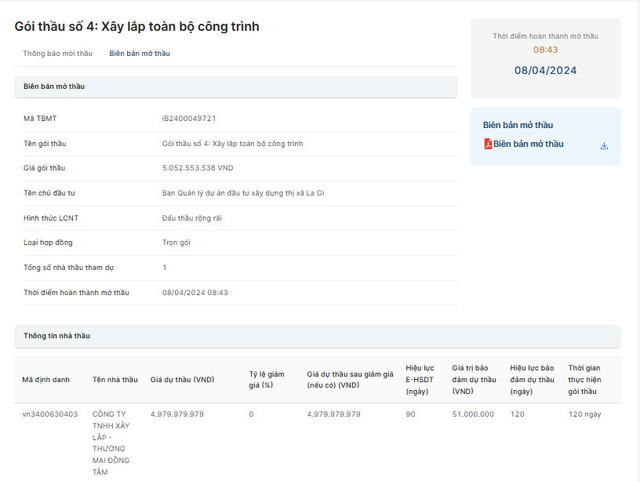Click the red PDF file icon
The image size is (640, 482).
pos(487,144)
